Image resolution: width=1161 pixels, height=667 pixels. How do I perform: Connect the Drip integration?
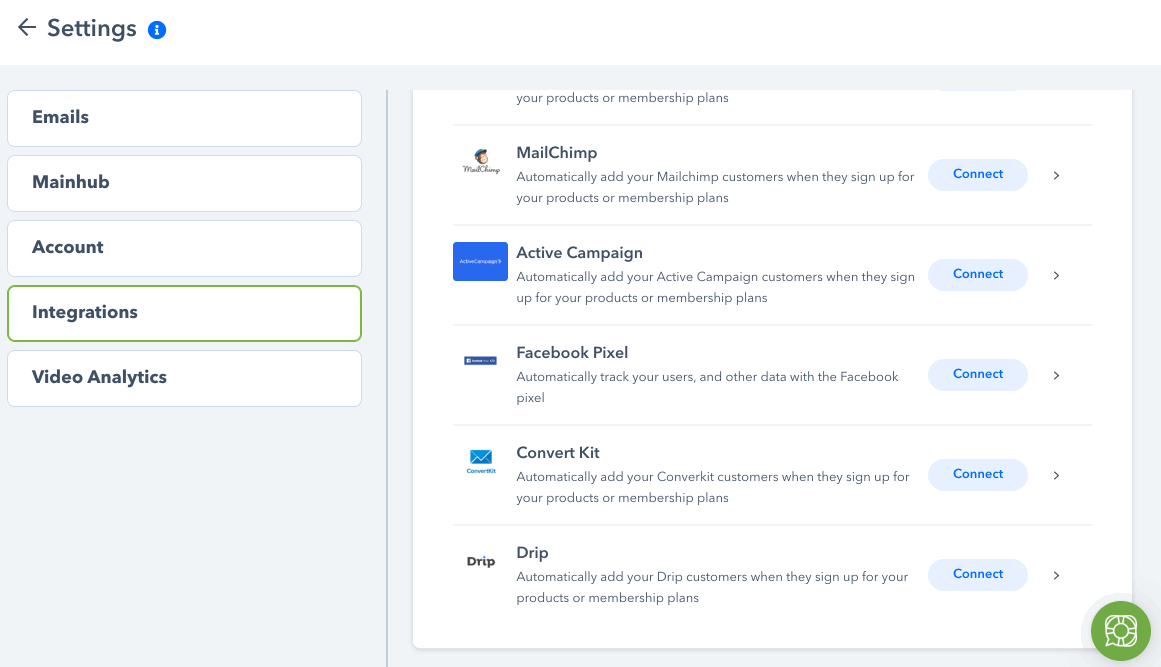point(977,574)
